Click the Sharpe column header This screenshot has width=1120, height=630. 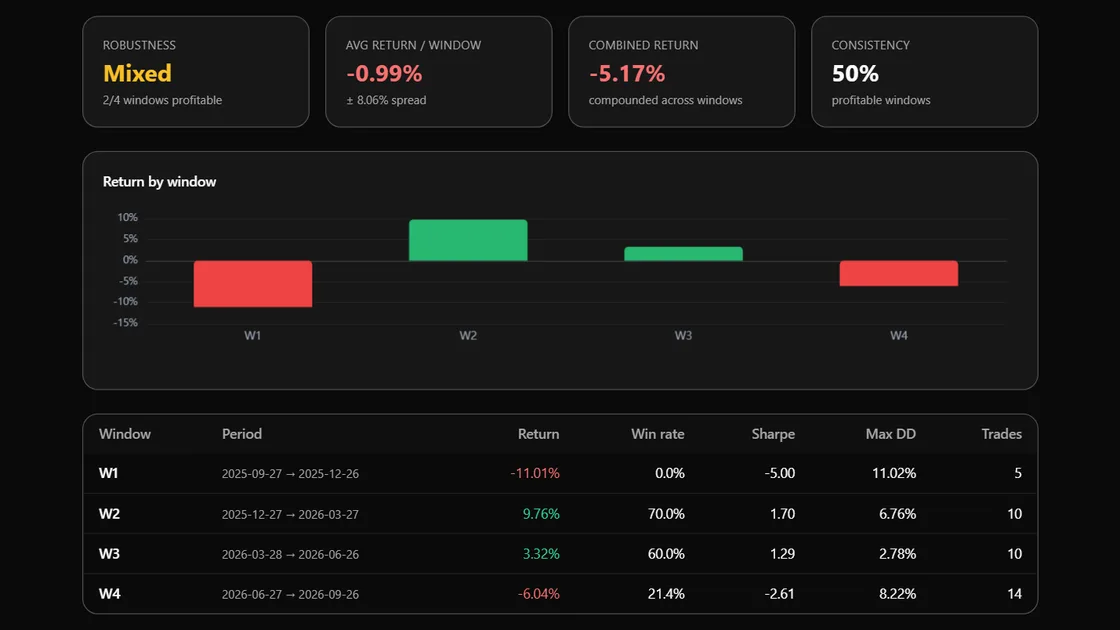click(773, 434)
